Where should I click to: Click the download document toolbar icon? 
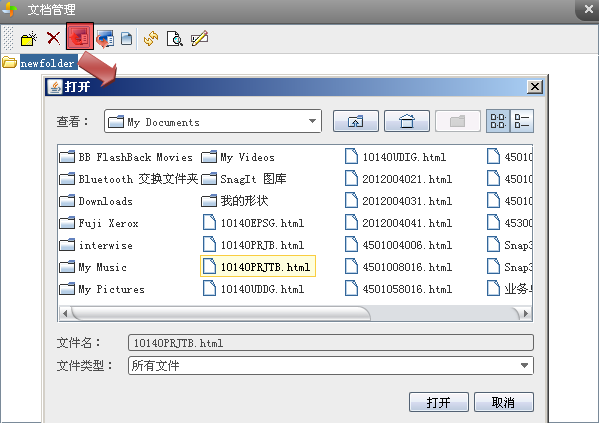105,39
